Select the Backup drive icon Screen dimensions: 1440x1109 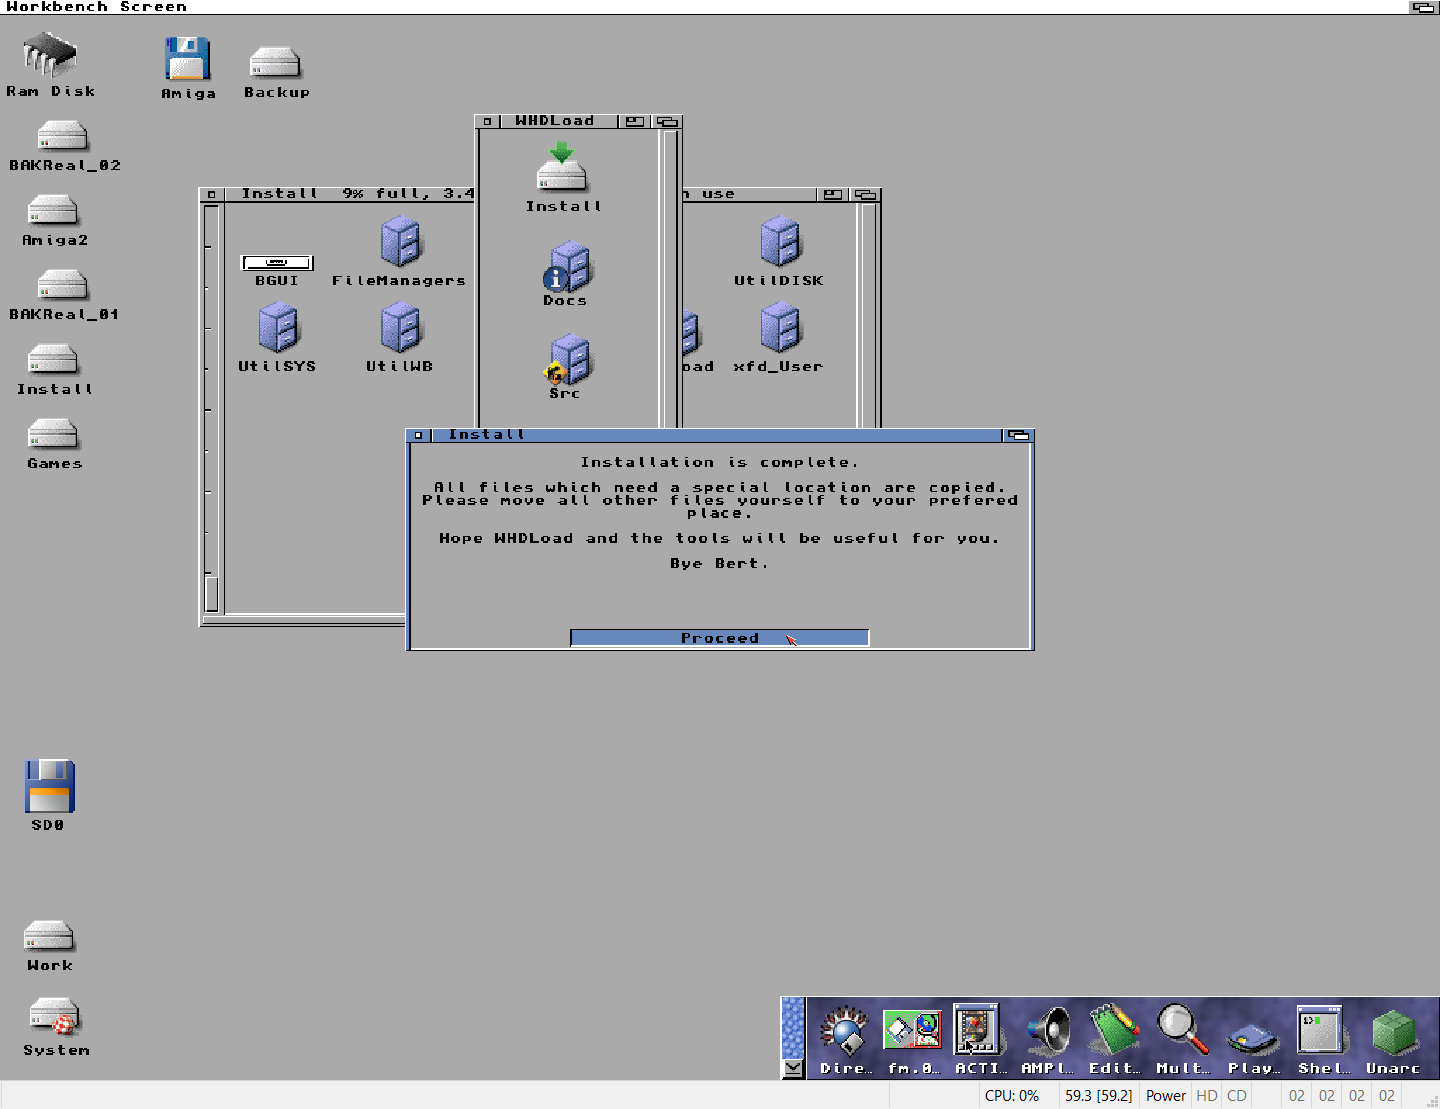tap(276, 72)
